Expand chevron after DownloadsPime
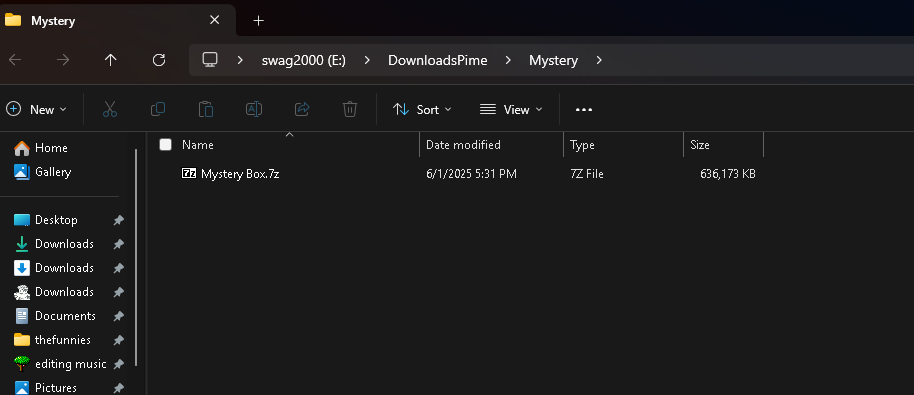The width and height of the screenshot is (914, 395). [508, 60]
